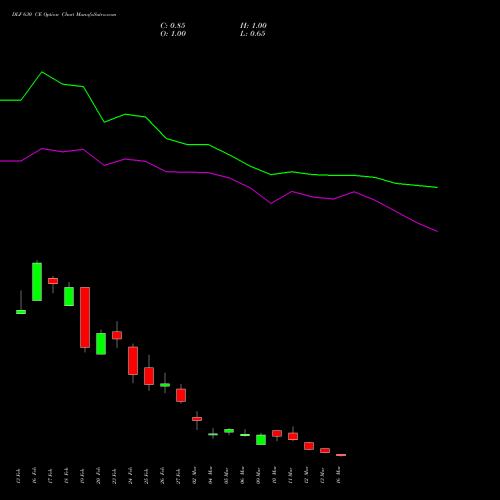Viewport: 500px width, 500px height.
Task: Click the open price value O: 1.00
Action: [x=173, y=34]
